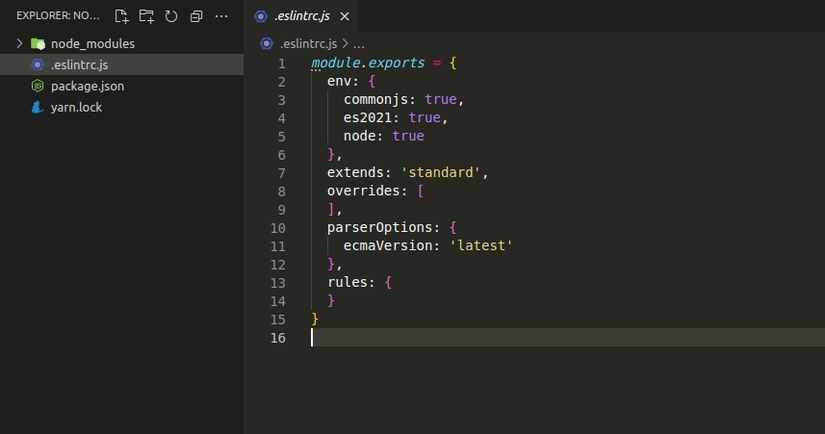Place cursor on 'module' on line 1
The height and width of the screenshot is (434, 825).
tap(335, 63)
